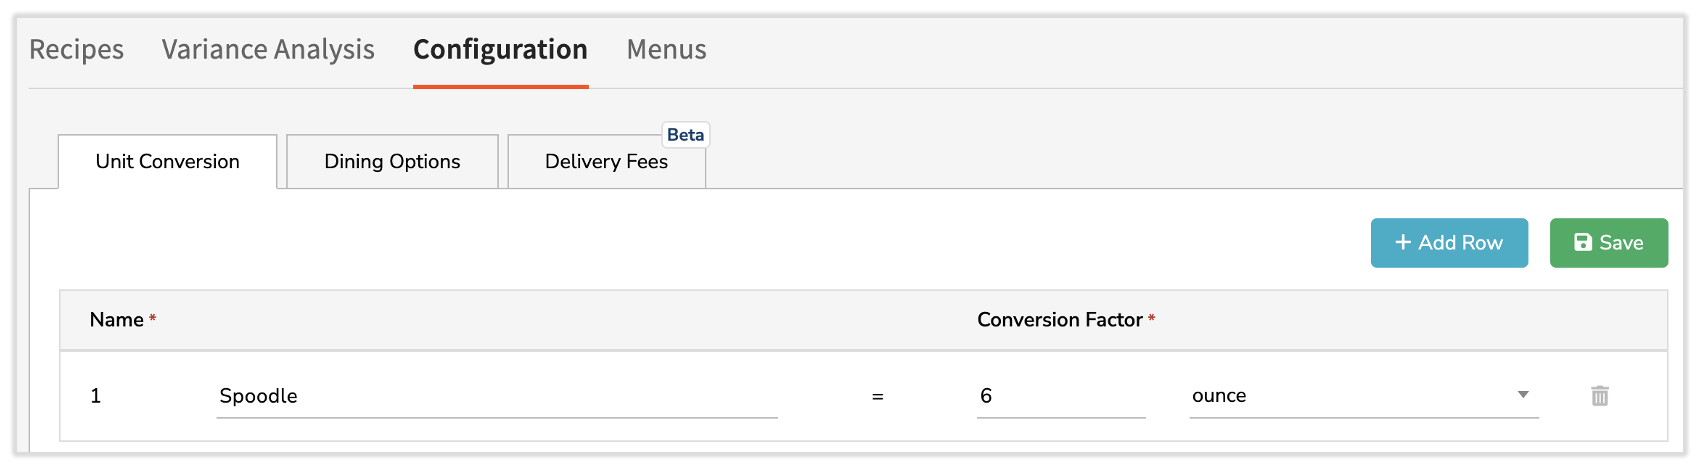Click the Beta badge on Delivery Fees
Screen dimensions: 1700x470
pos(685,135)
